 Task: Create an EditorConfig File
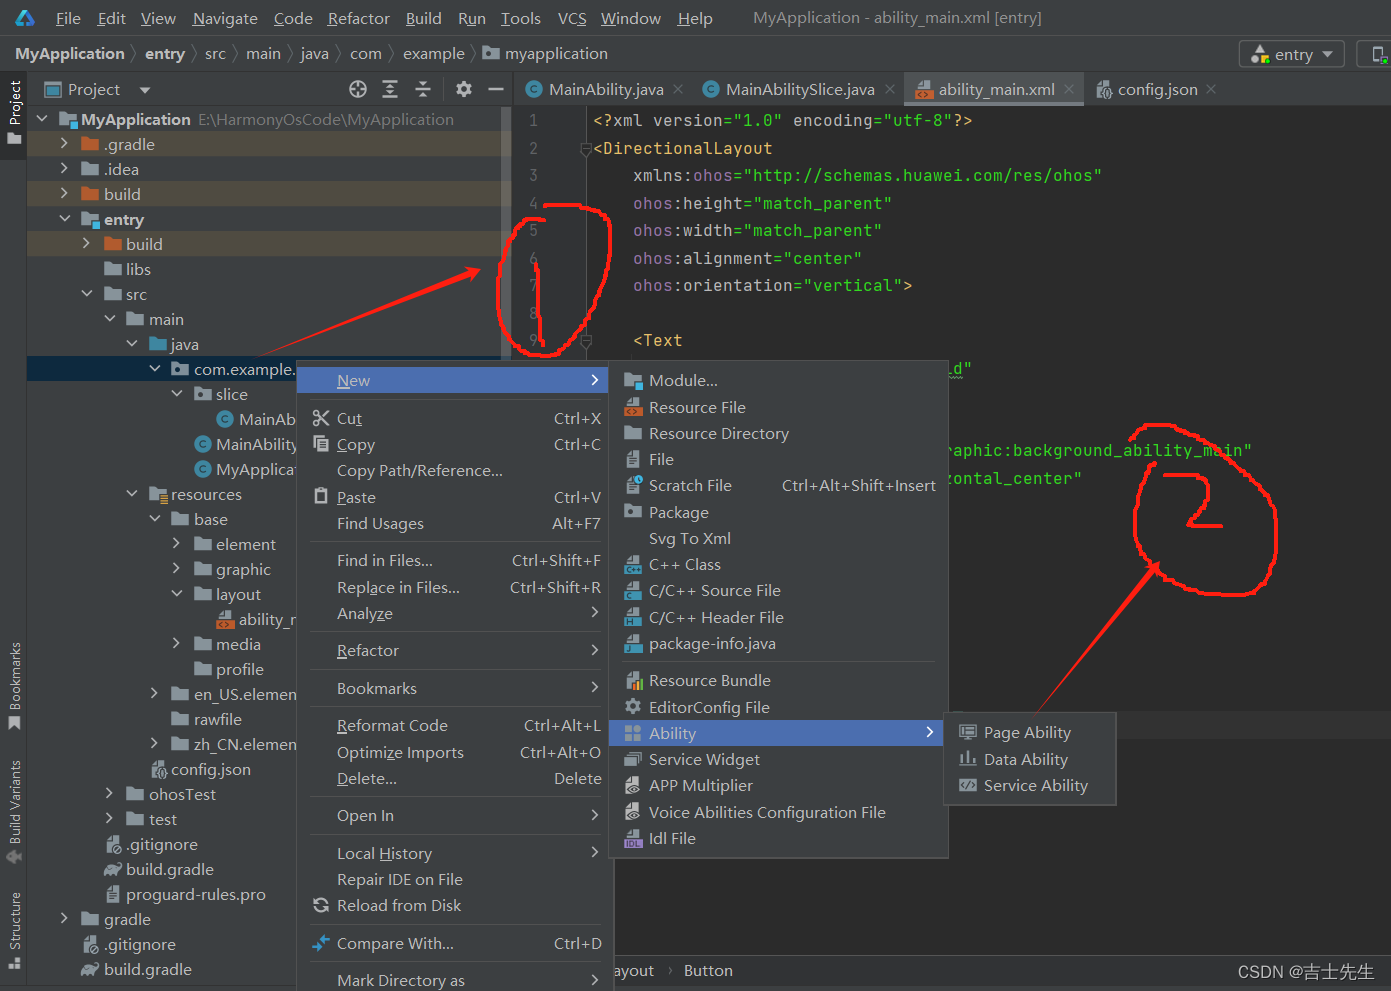pos(779,707)
